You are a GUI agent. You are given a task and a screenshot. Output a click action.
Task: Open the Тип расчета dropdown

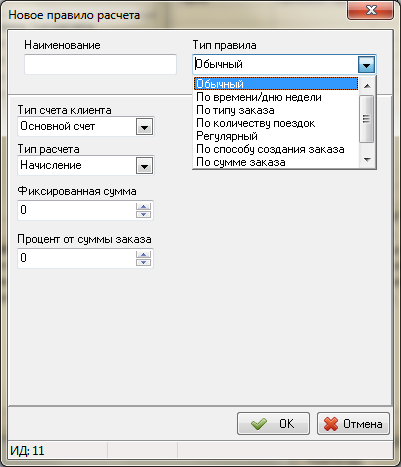pyautogui.click(x=144, y=166)
